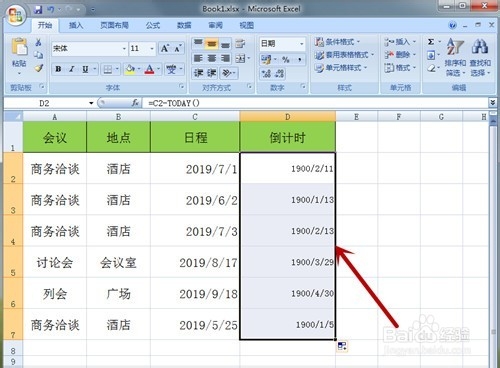Center text horizontally
This screenshot has height=368, width=500.
click(x=212, y=59)
